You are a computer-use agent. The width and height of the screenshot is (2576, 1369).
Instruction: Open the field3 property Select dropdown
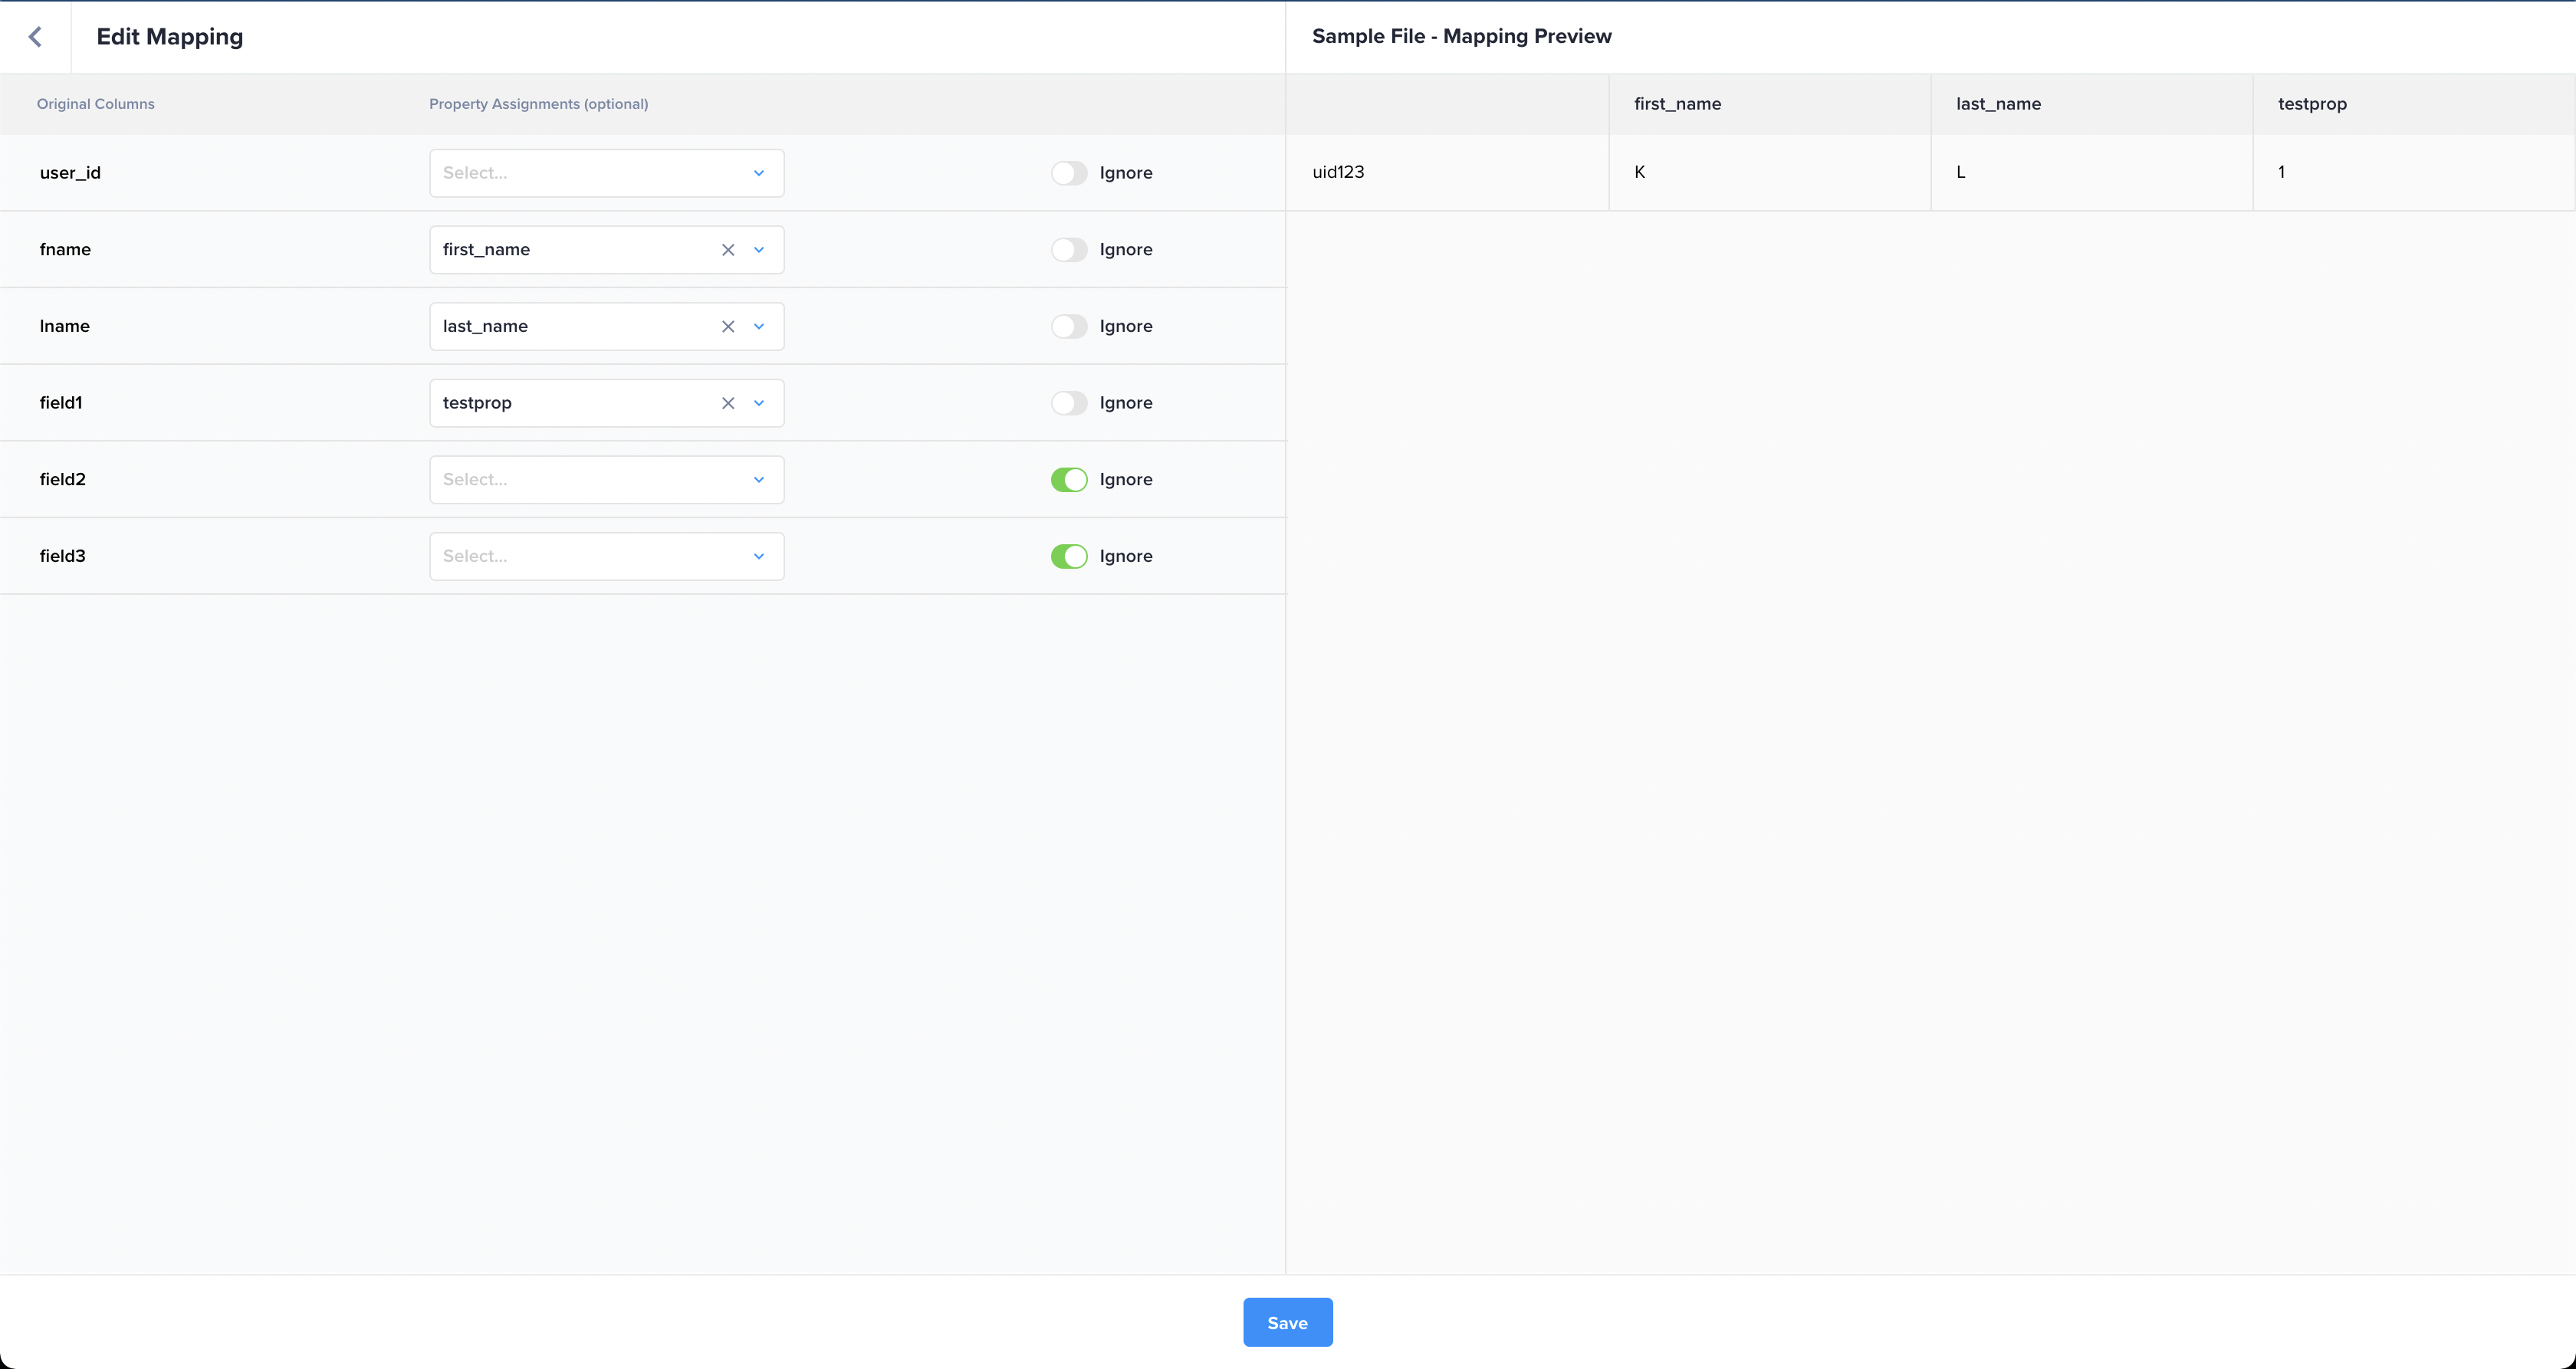coord(605,556)
